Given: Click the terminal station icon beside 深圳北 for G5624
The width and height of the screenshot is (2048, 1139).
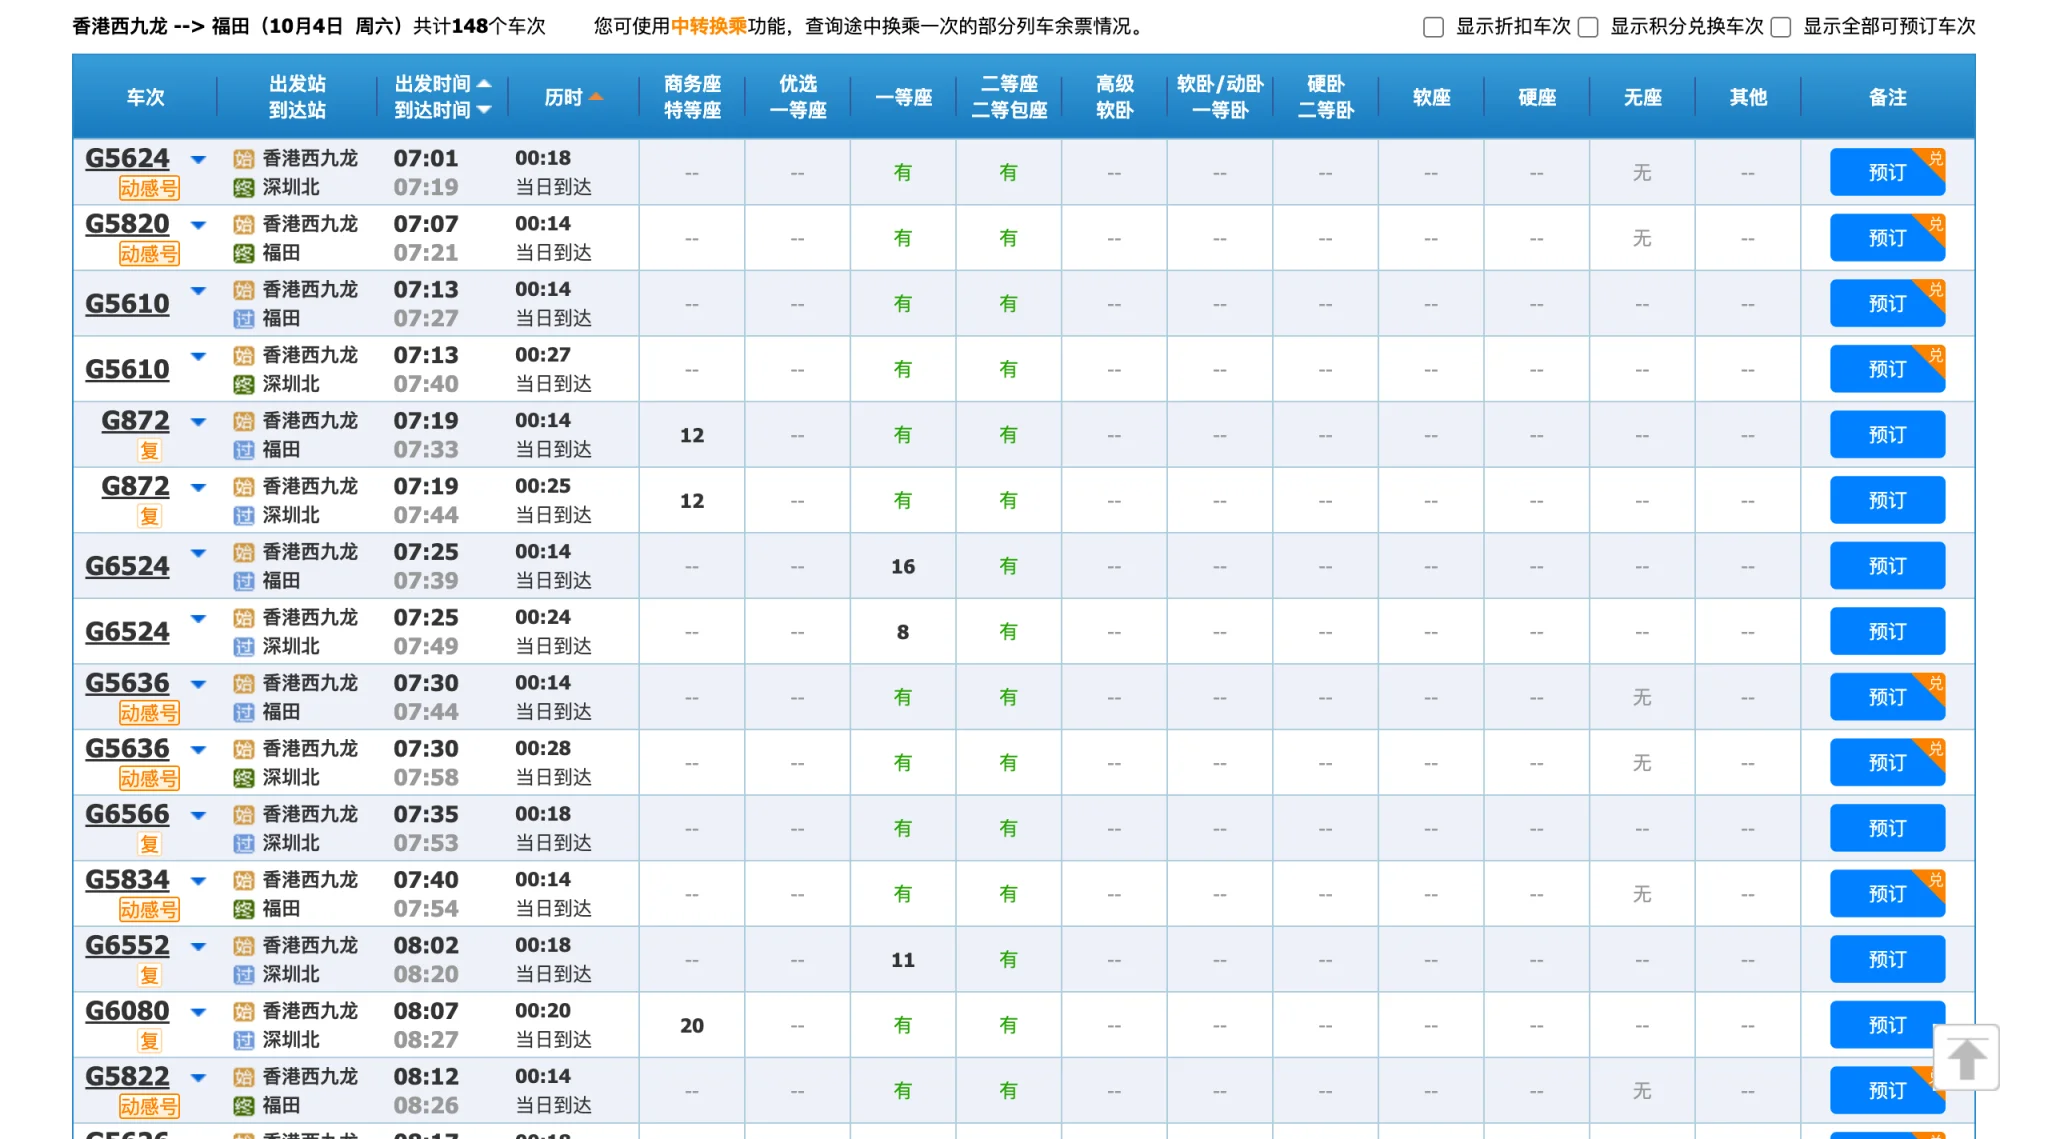Looking at the screenshot, I should pyautogui.click(x=243, y=187).
